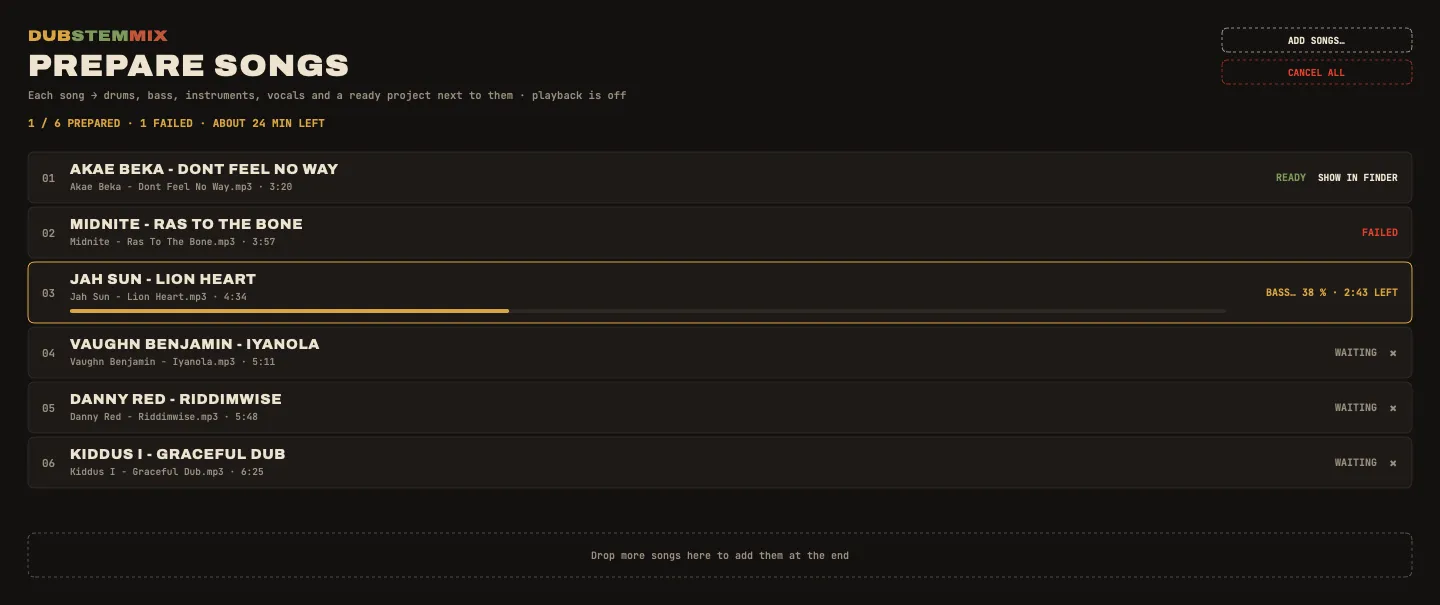Click row number 03
The width and height of the screenshot is (1440, 605).
point(48,294)
